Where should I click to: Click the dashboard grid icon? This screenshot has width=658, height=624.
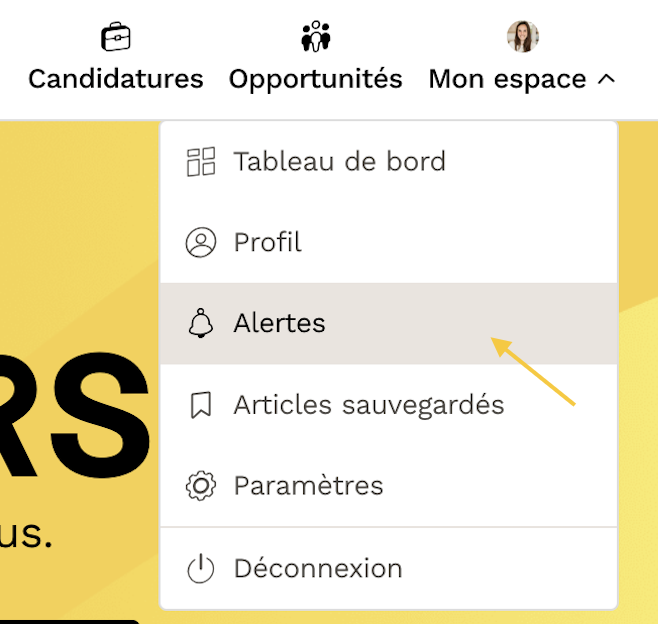[x=201, y=162]
